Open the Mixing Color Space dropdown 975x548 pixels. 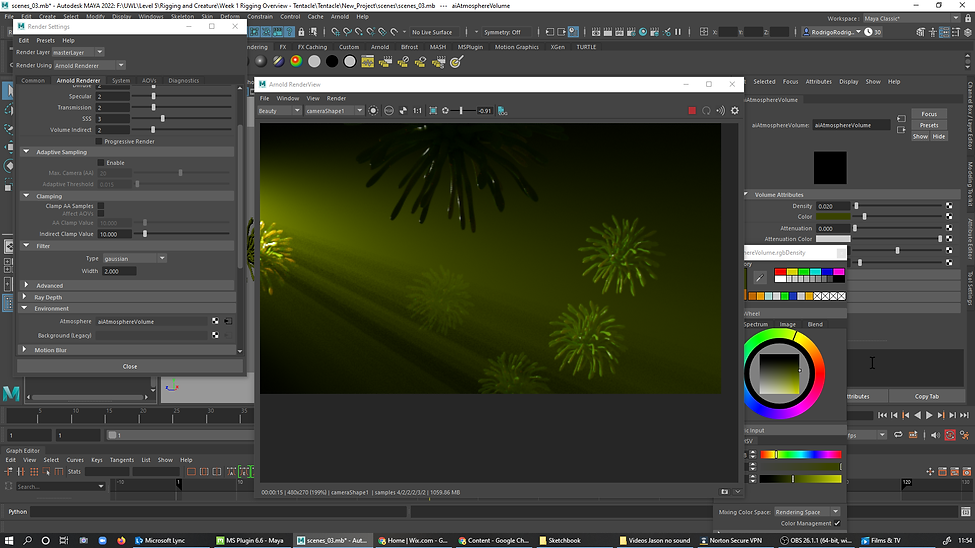(806, 512)
